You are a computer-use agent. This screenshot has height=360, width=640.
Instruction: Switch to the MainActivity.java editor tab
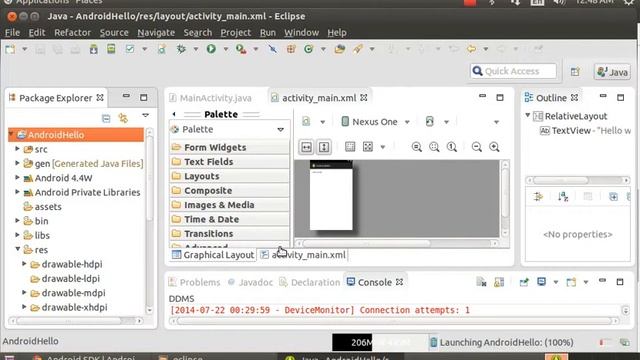[211, 98]
